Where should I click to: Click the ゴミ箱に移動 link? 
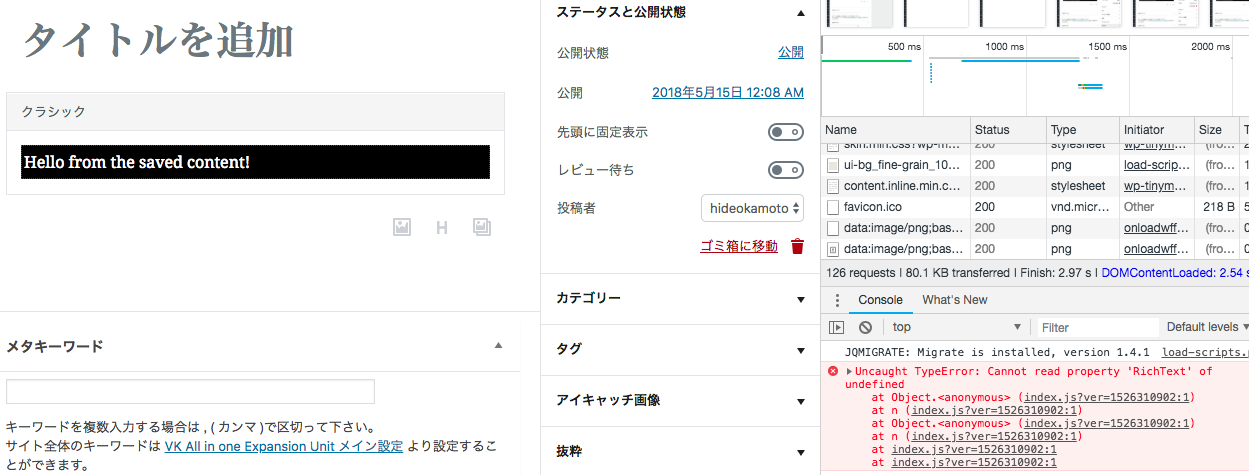739,246
